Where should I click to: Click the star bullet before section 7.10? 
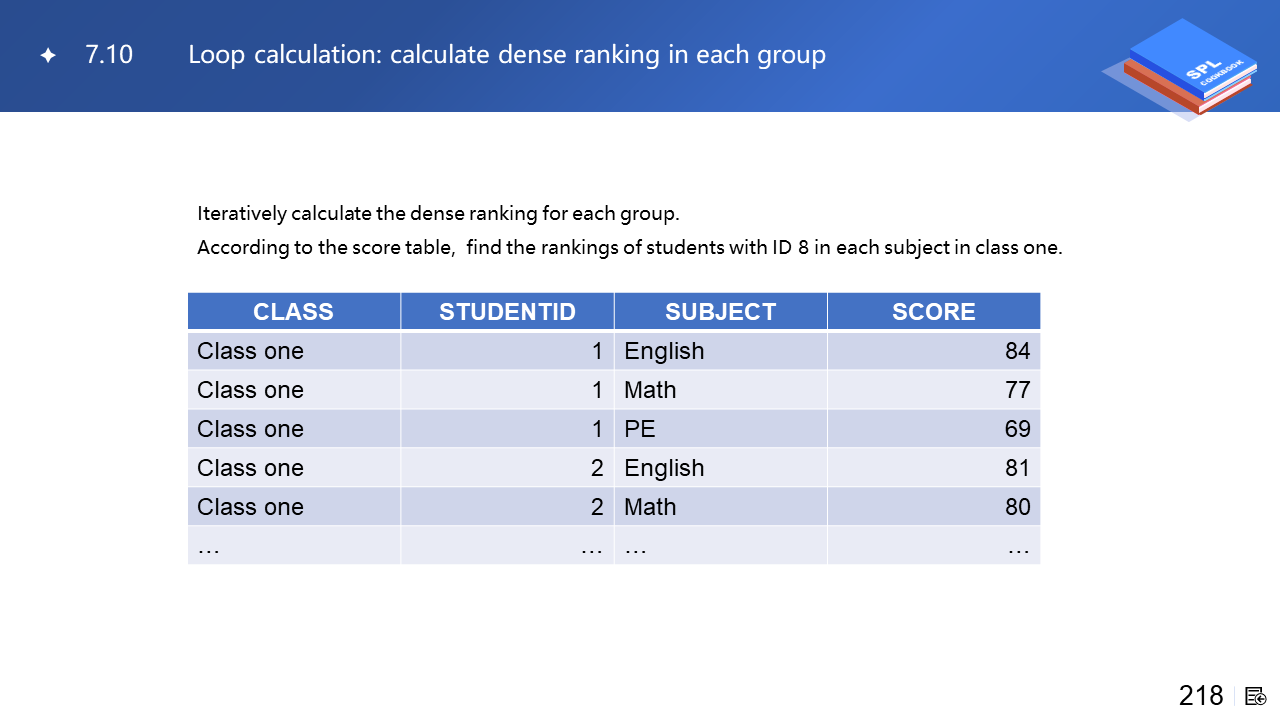tap(48, 56)
